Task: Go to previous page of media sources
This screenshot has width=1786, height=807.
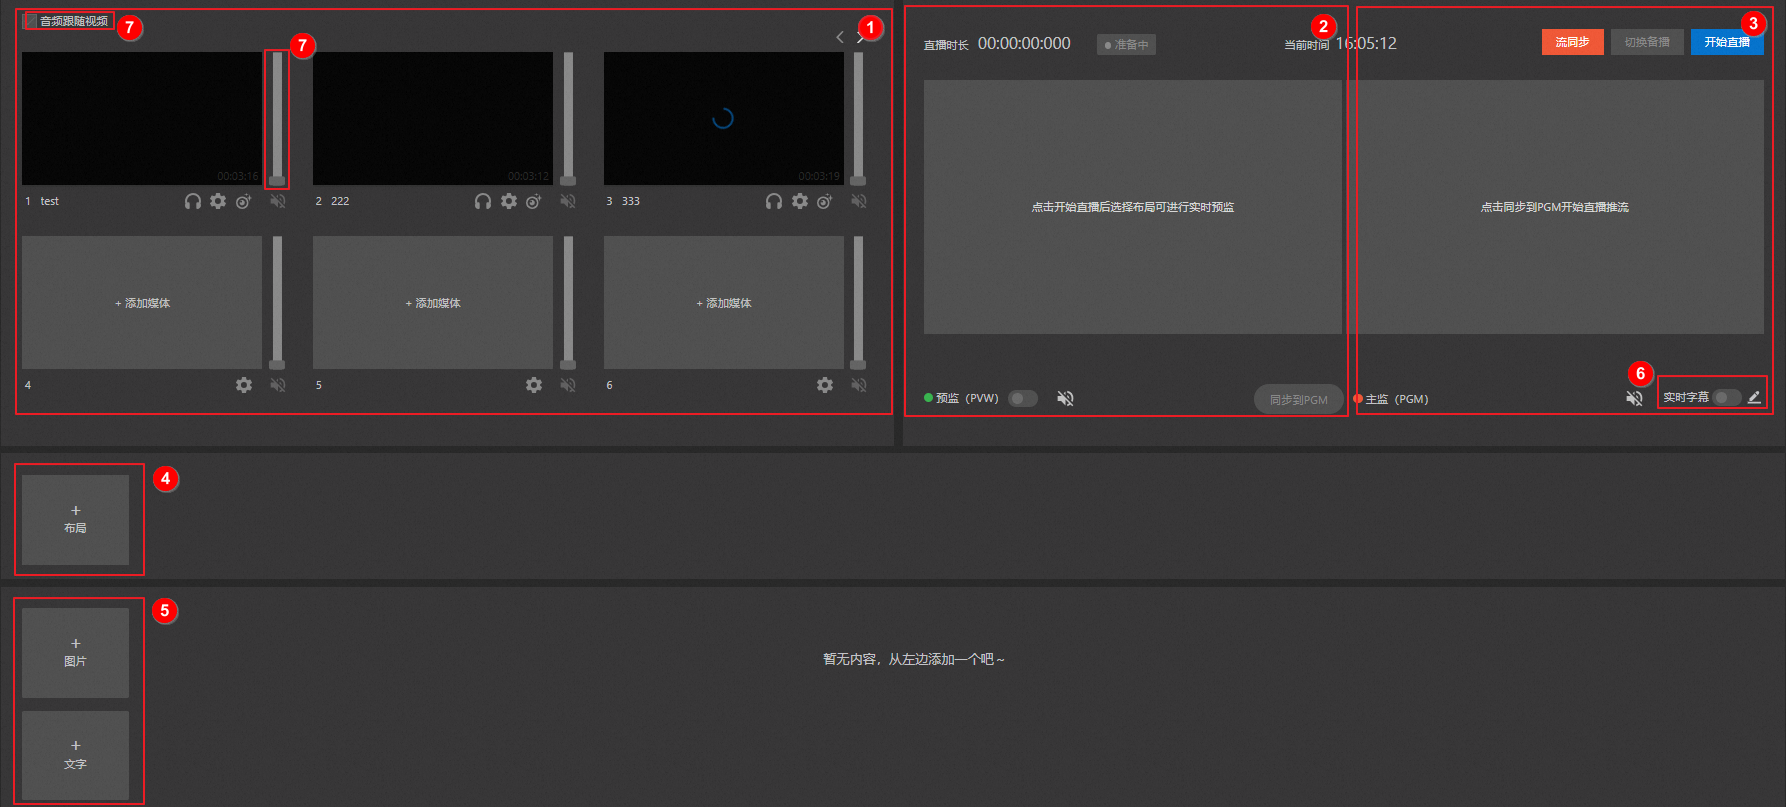Action: (840, 37)
